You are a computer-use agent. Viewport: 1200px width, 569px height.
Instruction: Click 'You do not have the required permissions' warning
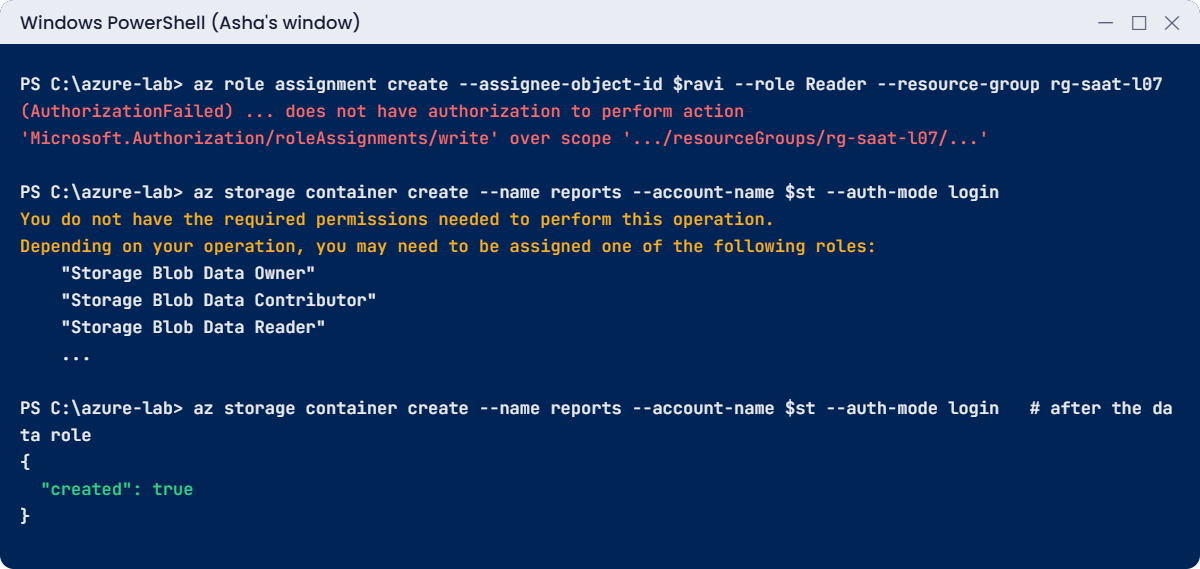click(x=397, y=219)
